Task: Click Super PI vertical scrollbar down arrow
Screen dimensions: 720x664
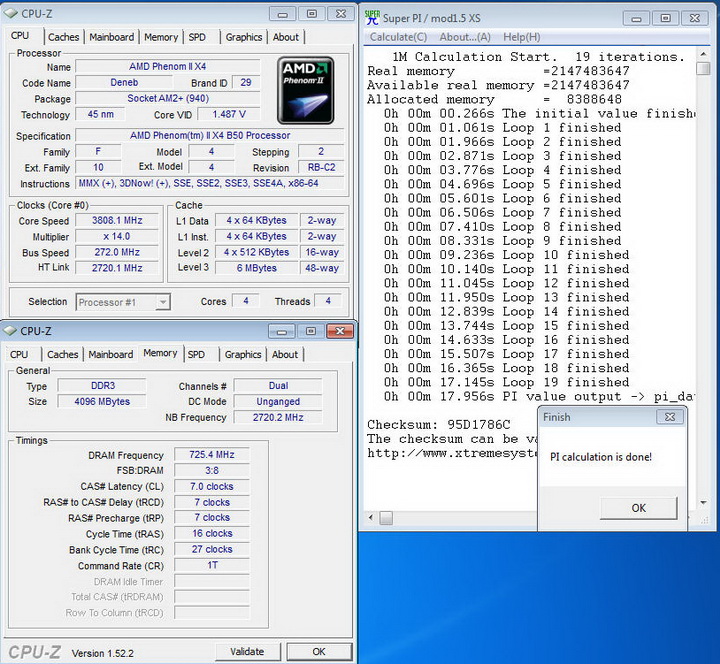Action: click(703, 503)
